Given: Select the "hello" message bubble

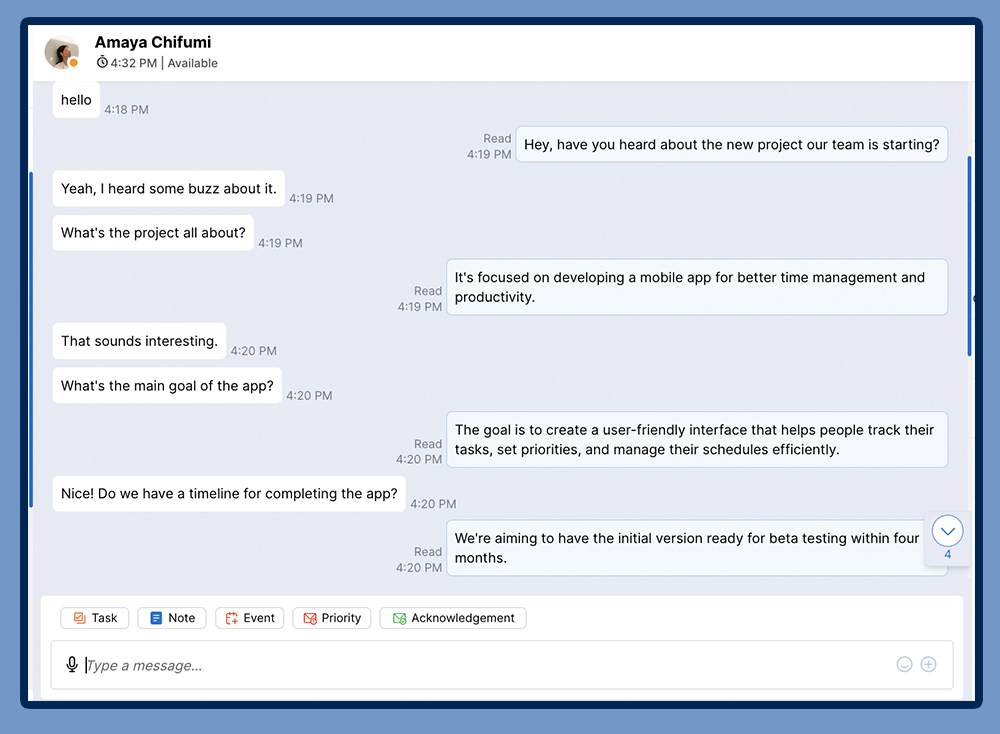Looking at the screenshot, I should (77, 100).
